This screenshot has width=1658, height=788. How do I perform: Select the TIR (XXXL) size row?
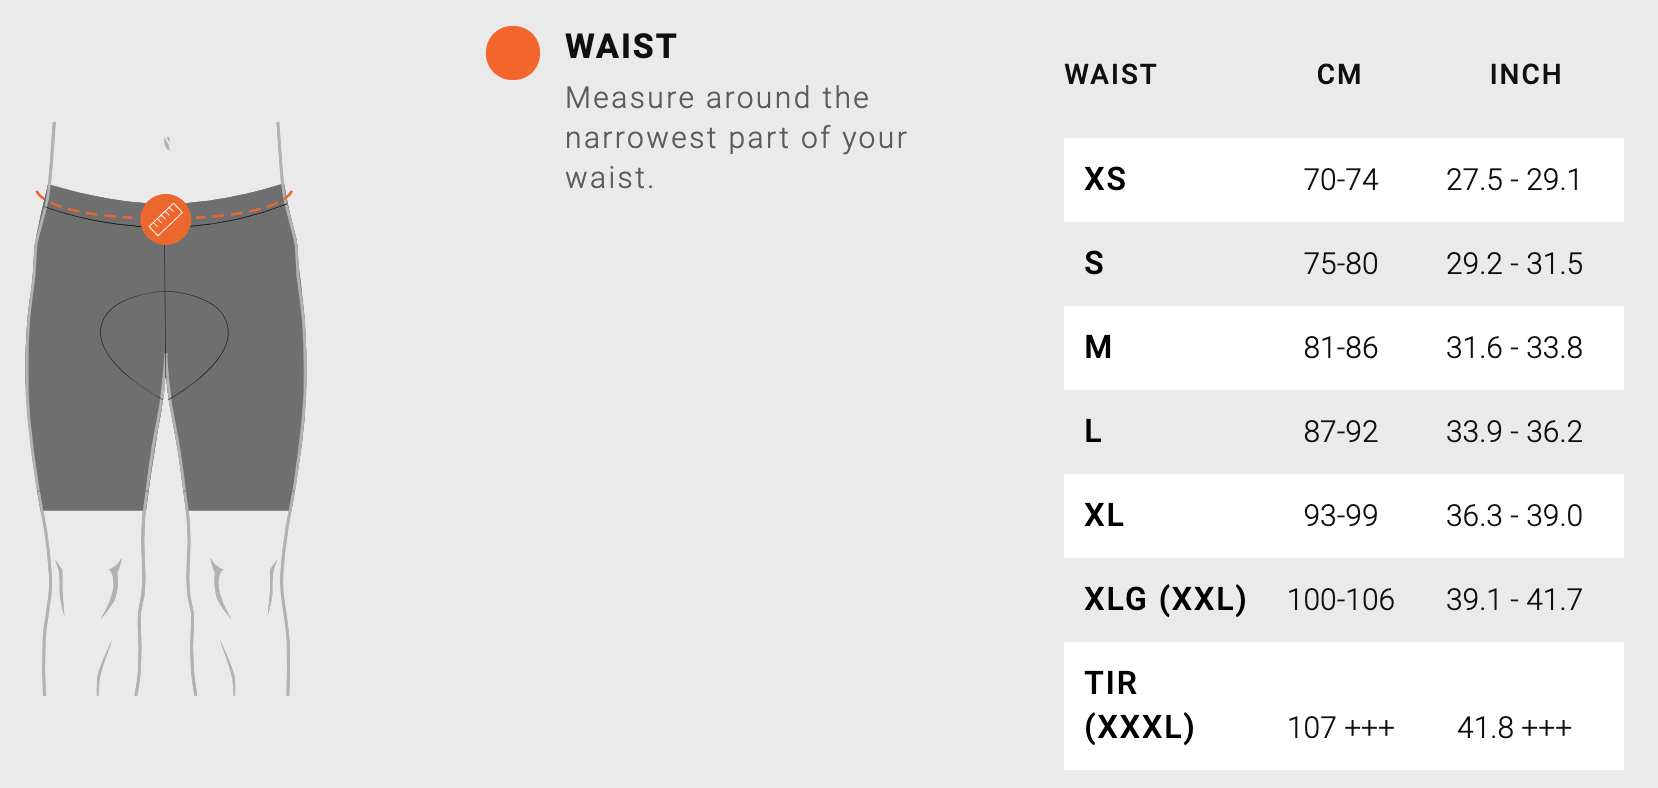[x=1343, y=706]
